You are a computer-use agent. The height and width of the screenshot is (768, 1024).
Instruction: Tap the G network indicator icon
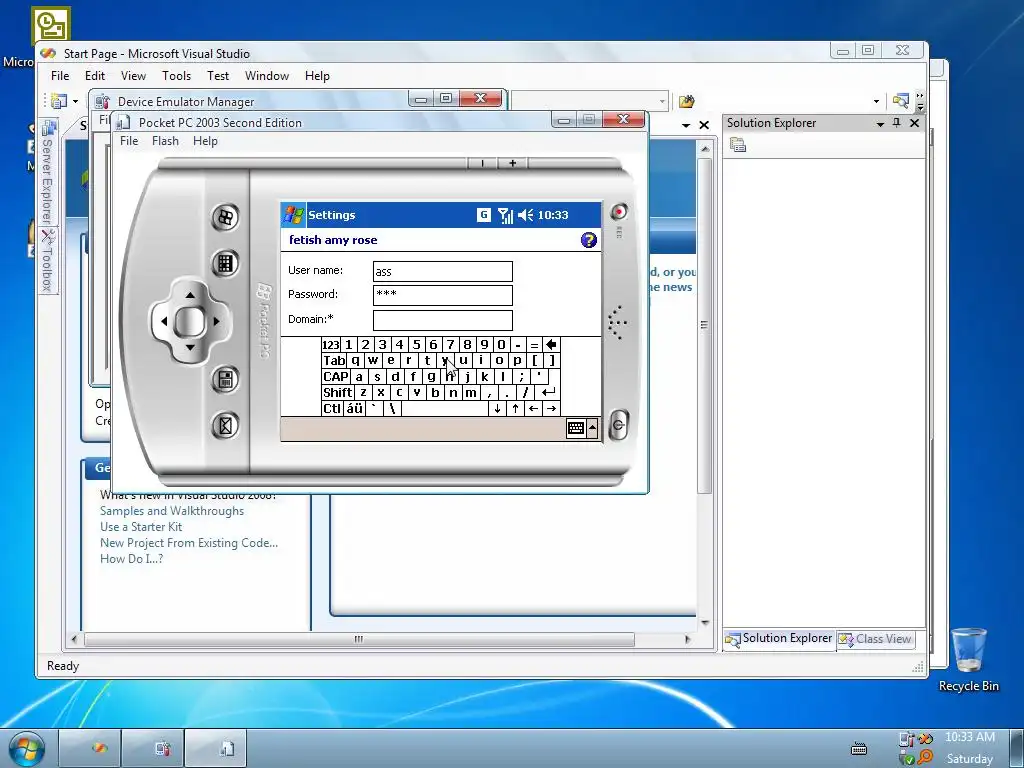[483, 215]
